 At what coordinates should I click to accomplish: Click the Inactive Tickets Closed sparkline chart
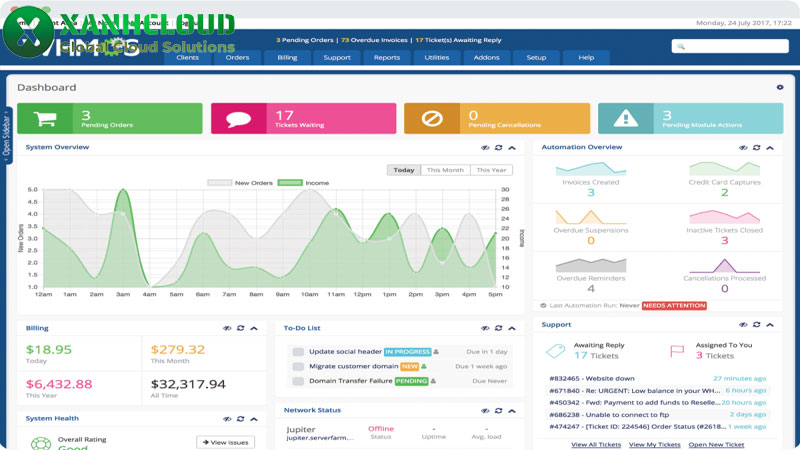724,217
